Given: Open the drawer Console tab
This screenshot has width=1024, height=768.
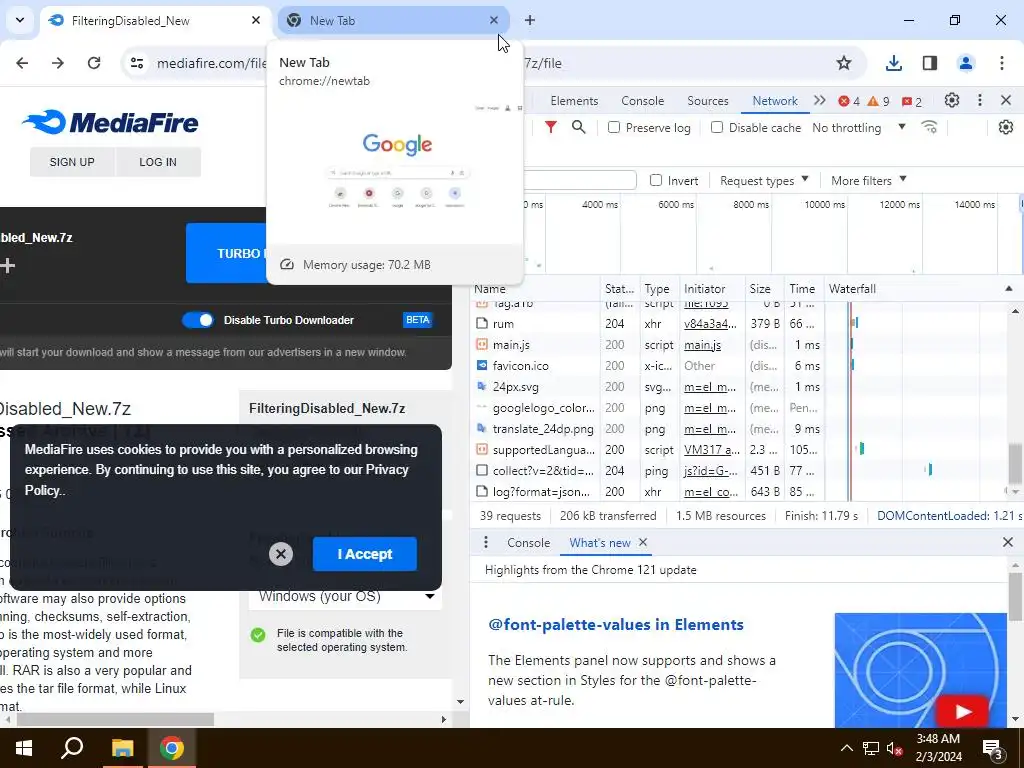Looking at the screenshot, I should pos(528,543).
